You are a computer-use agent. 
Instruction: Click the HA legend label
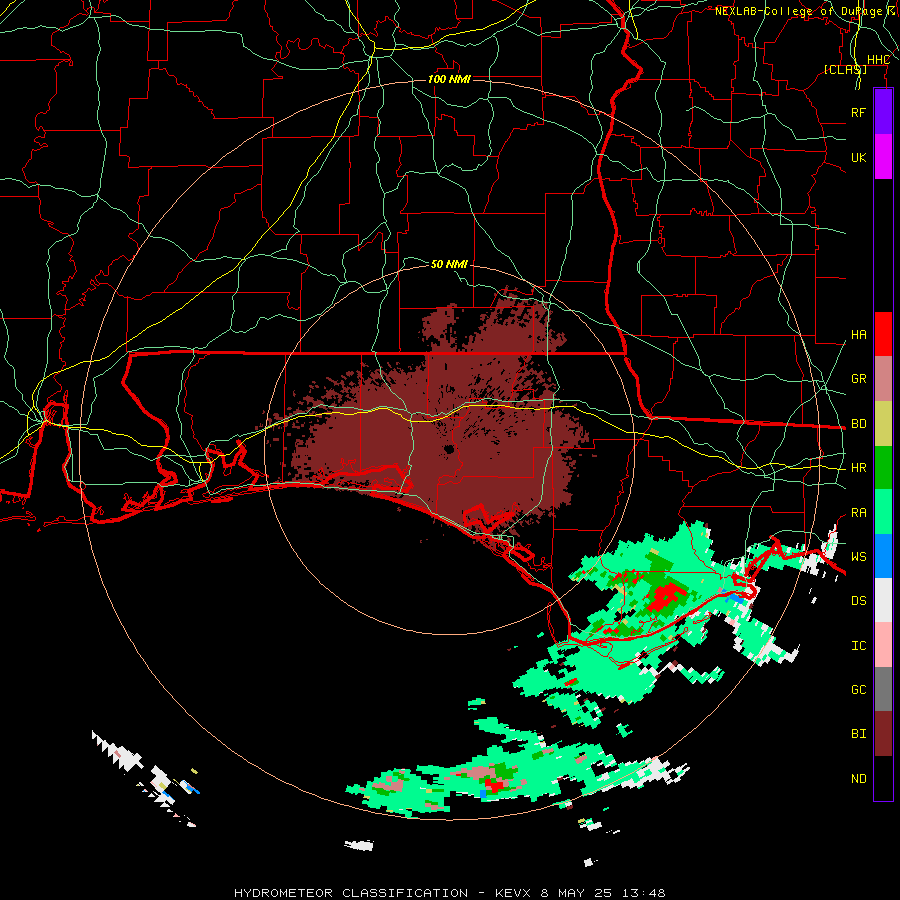pyautogui.click(x=859, y=335)
